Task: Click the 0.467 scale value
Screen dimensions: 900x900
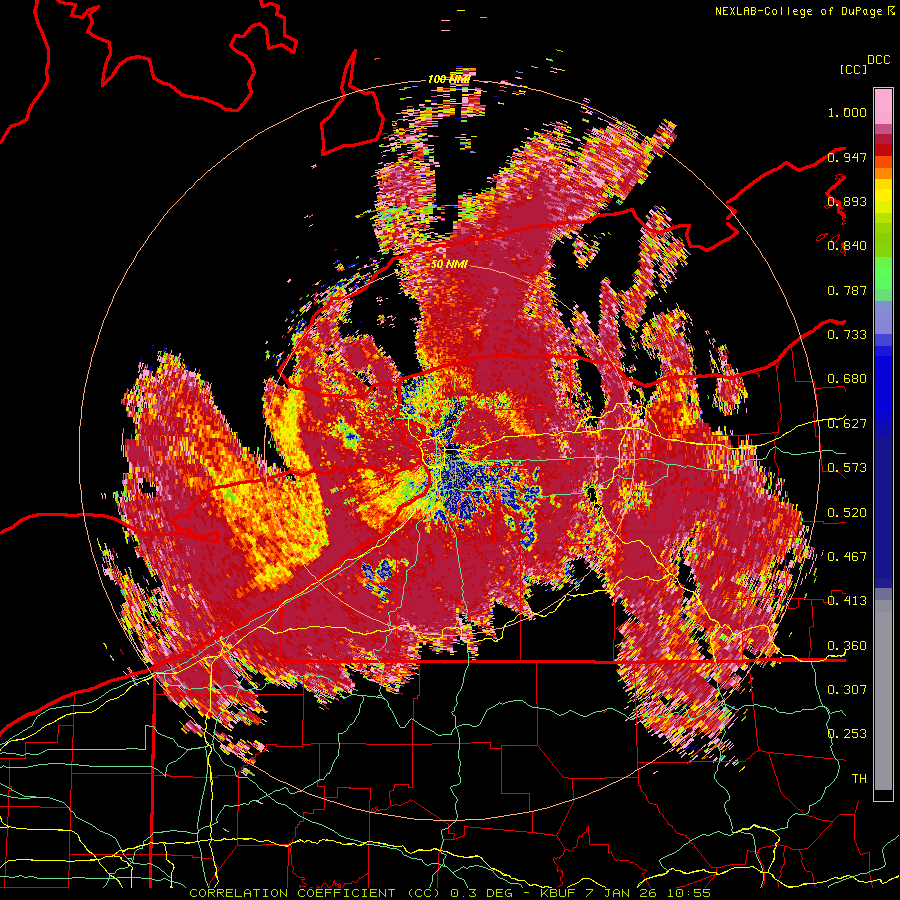Action: [x=847, y=556]
